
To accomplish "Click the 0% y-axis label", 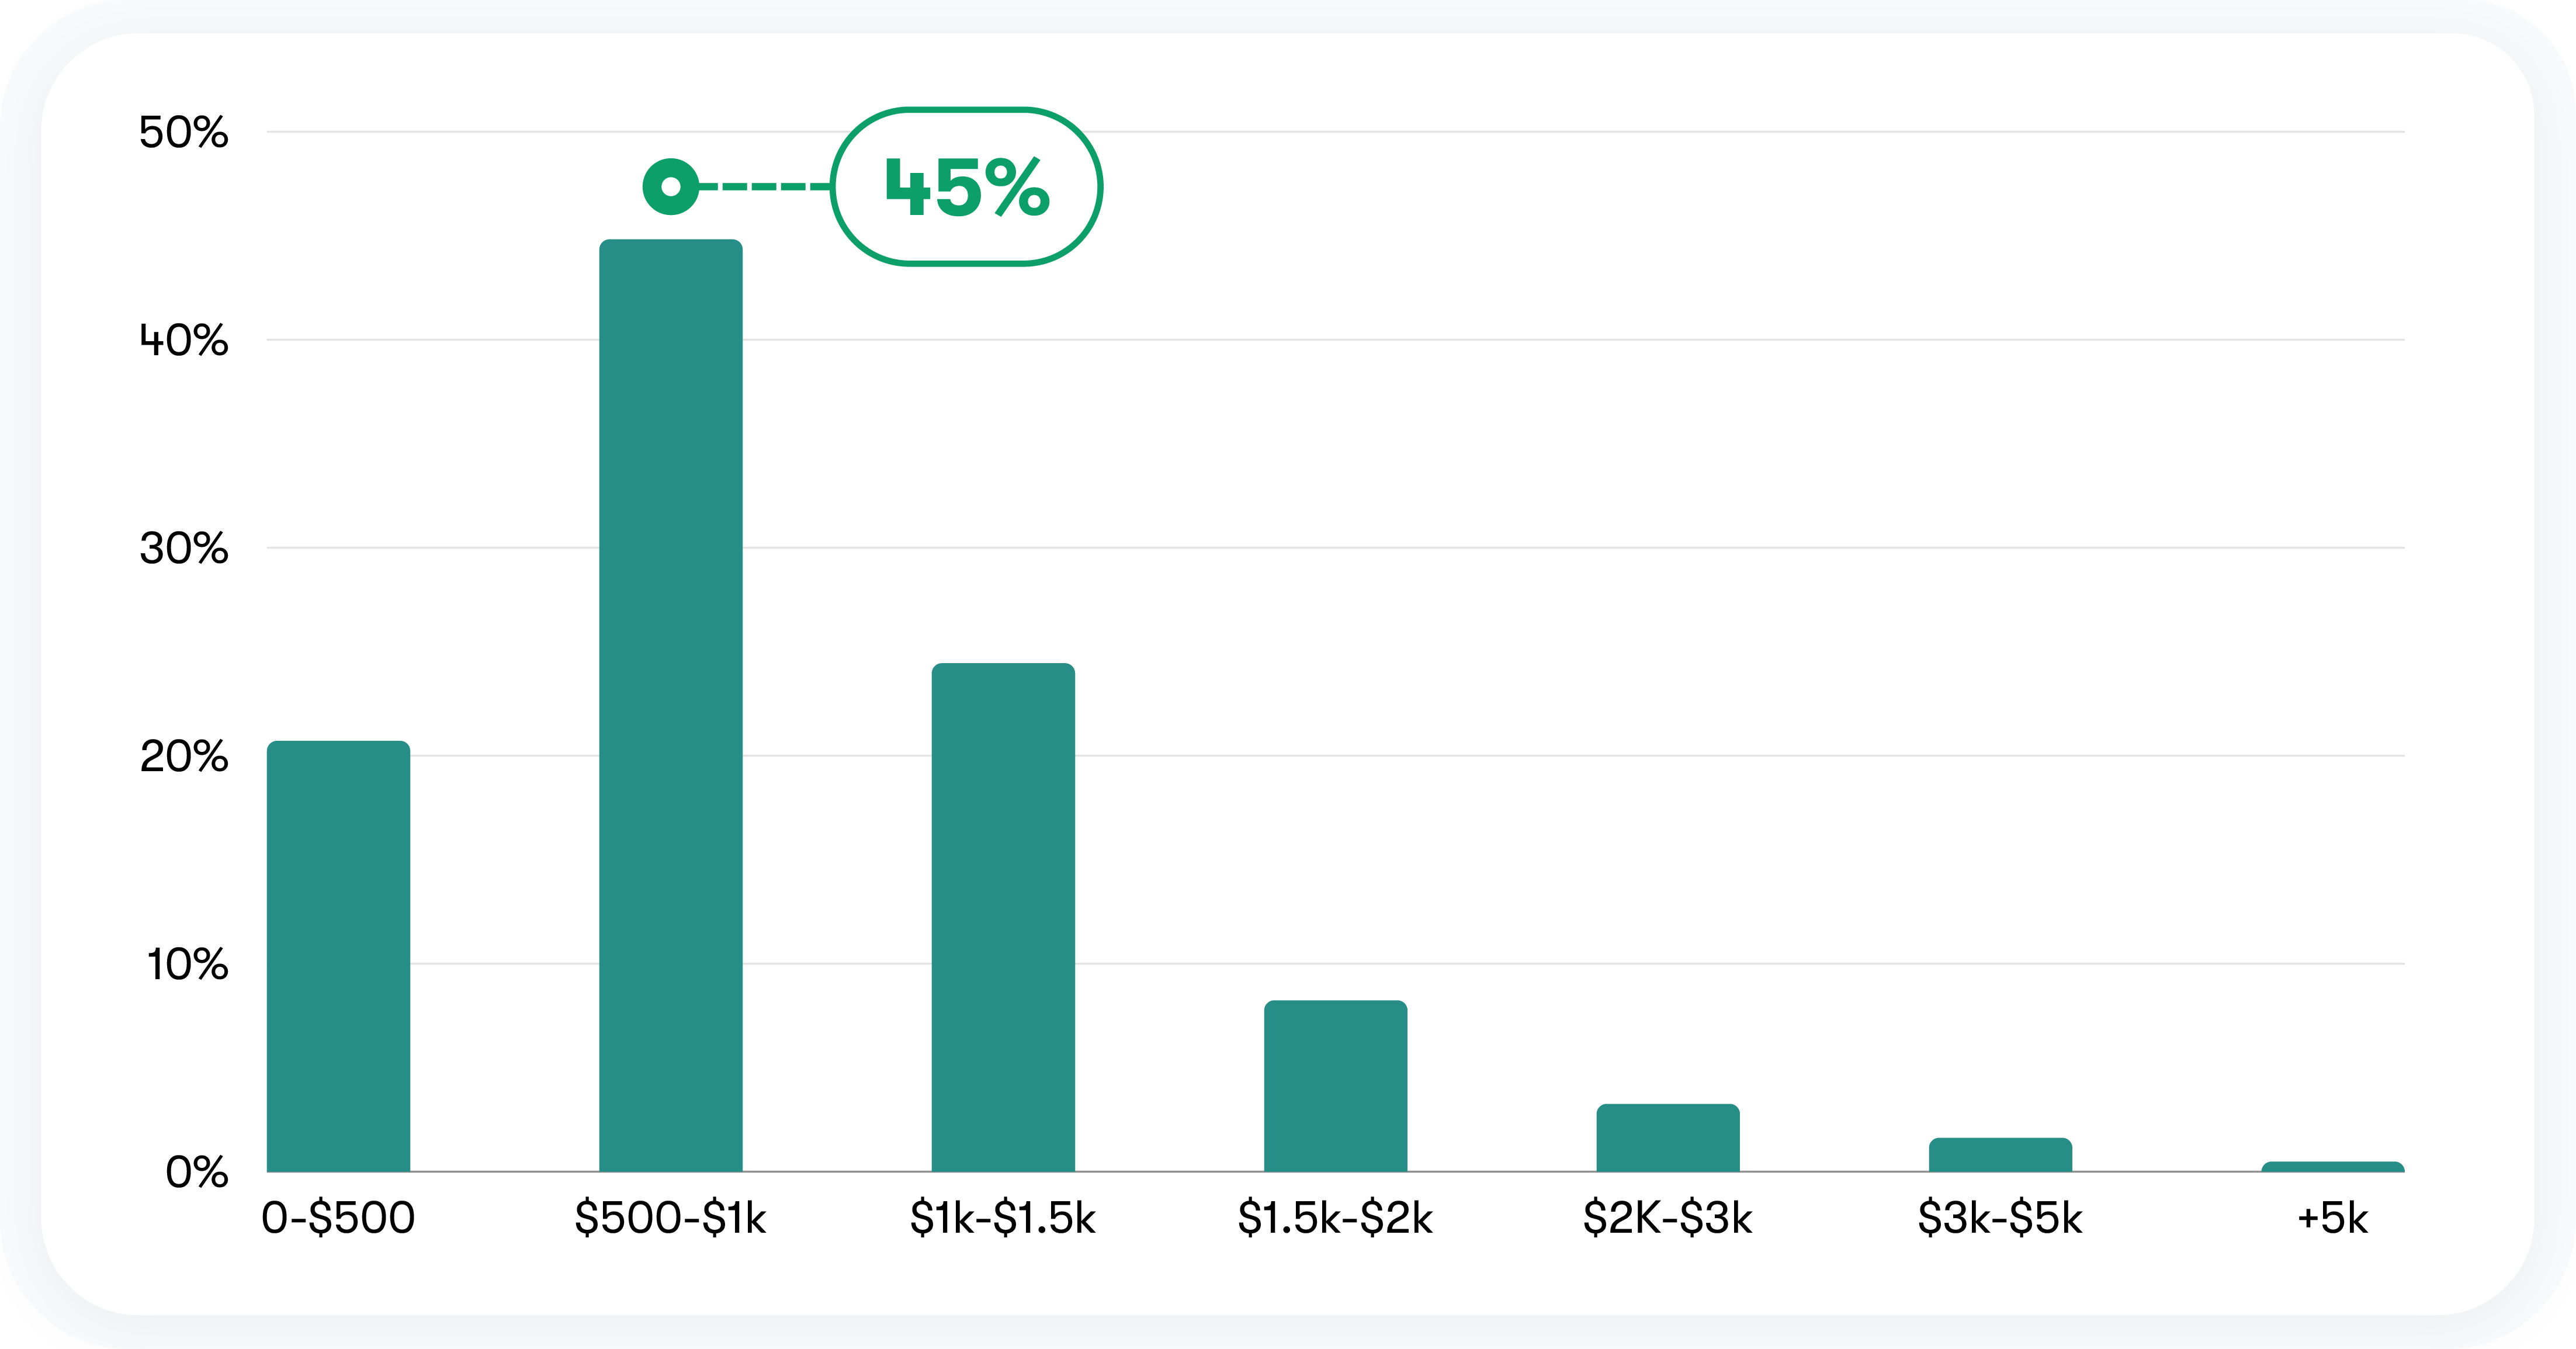I will [197, 1172].
